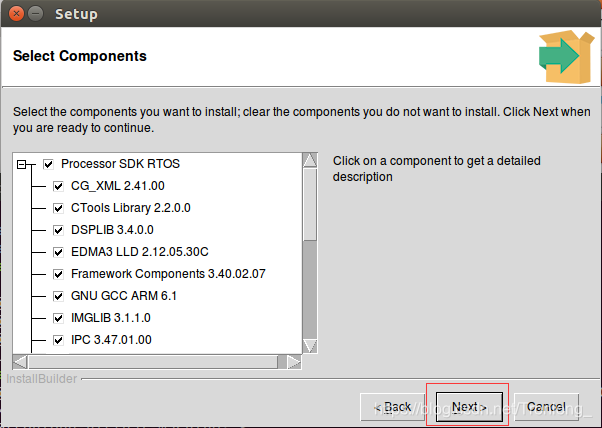The image size is (602, 428).
Task: Click the Next button
Action: point(469,407)
